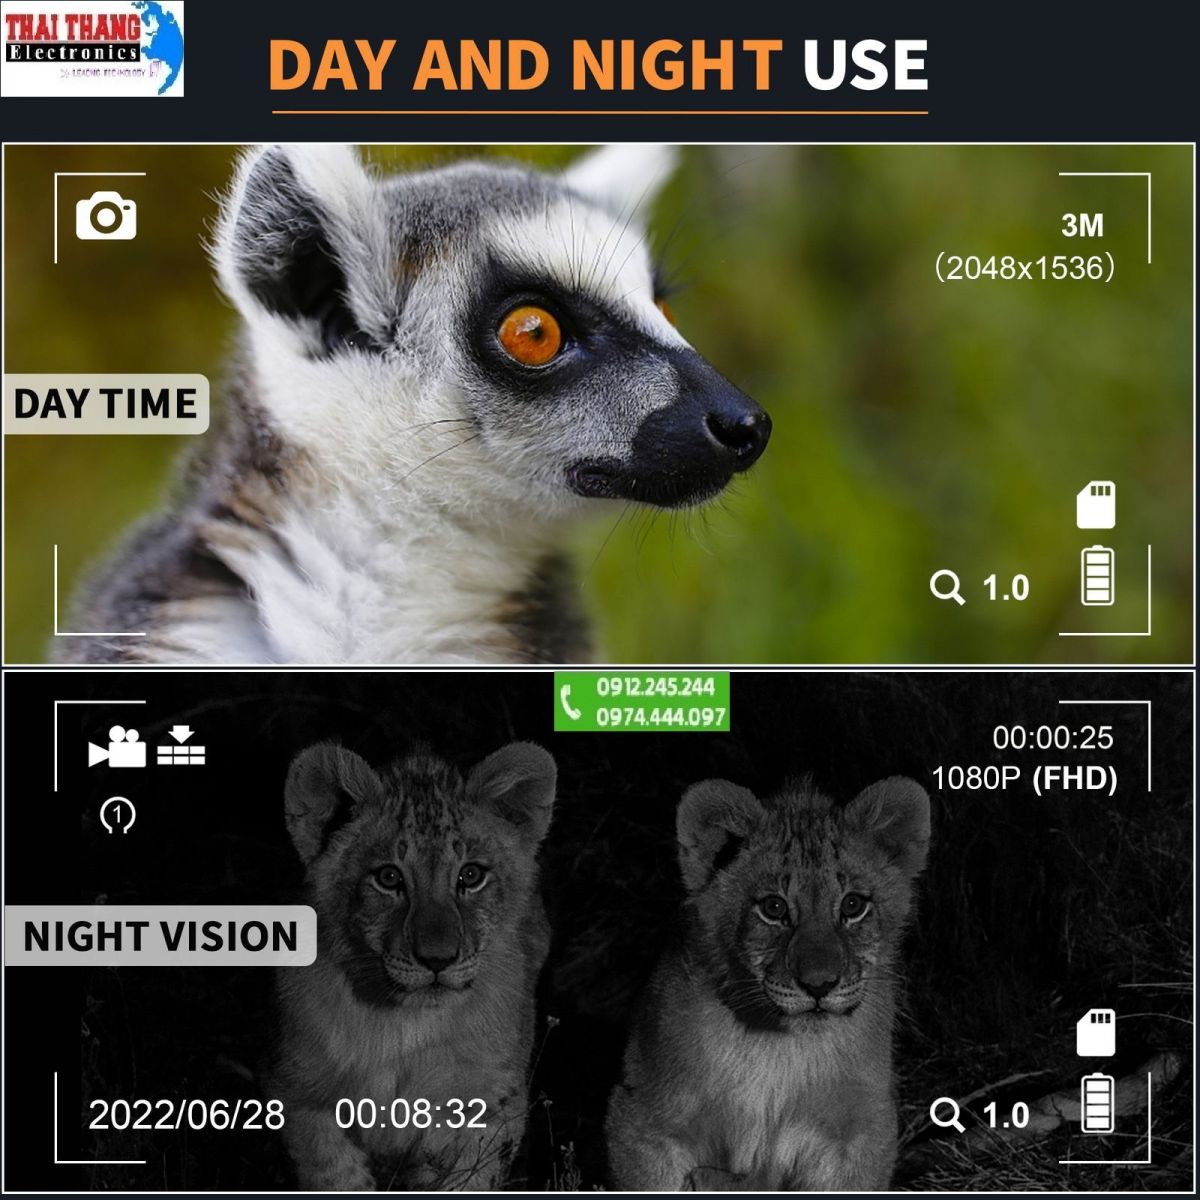
Task: Click the magnifier zoom icon in daytime view
Action: click(x=946, y=587)
